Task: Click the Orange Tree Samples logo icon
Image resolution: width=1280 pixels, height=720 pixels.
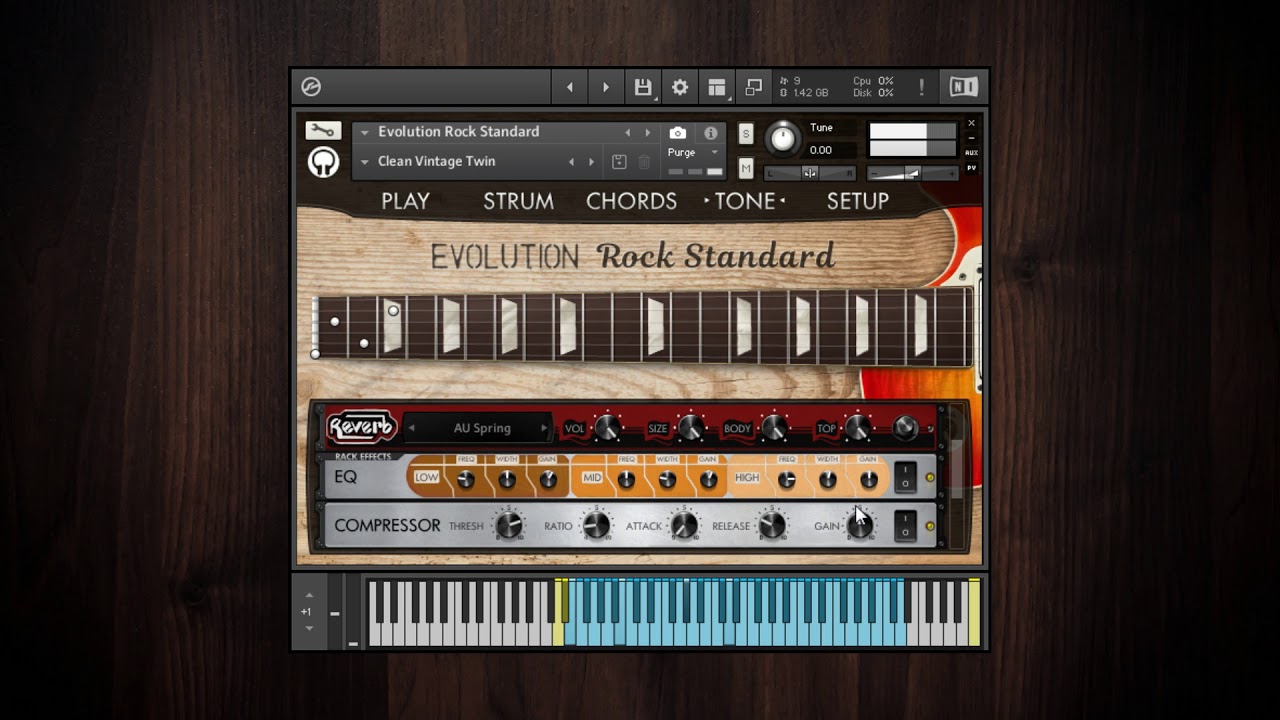Action: click(x=323, y=162)
